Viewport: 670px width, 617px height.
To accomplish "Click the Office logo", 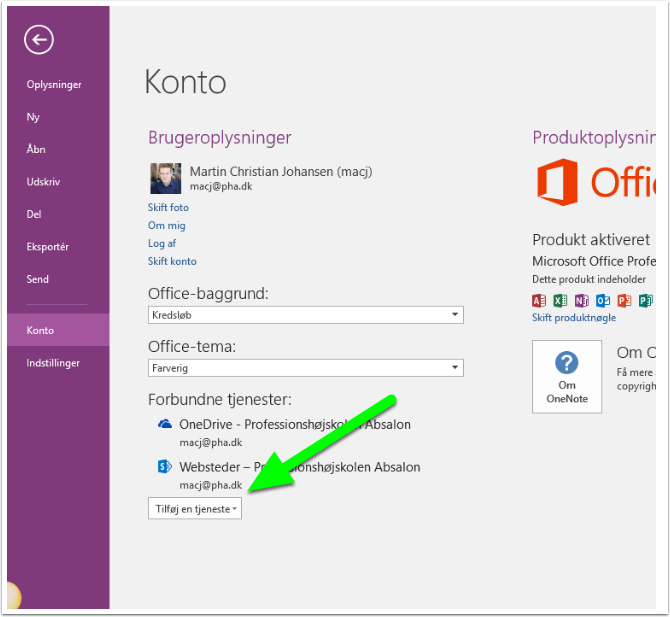I will (596, 182).
